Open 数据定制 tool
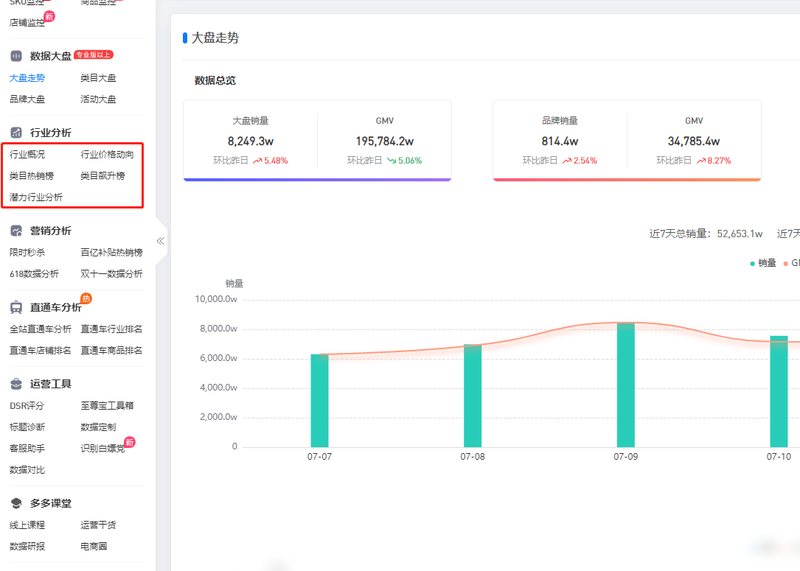 [98, 427]
